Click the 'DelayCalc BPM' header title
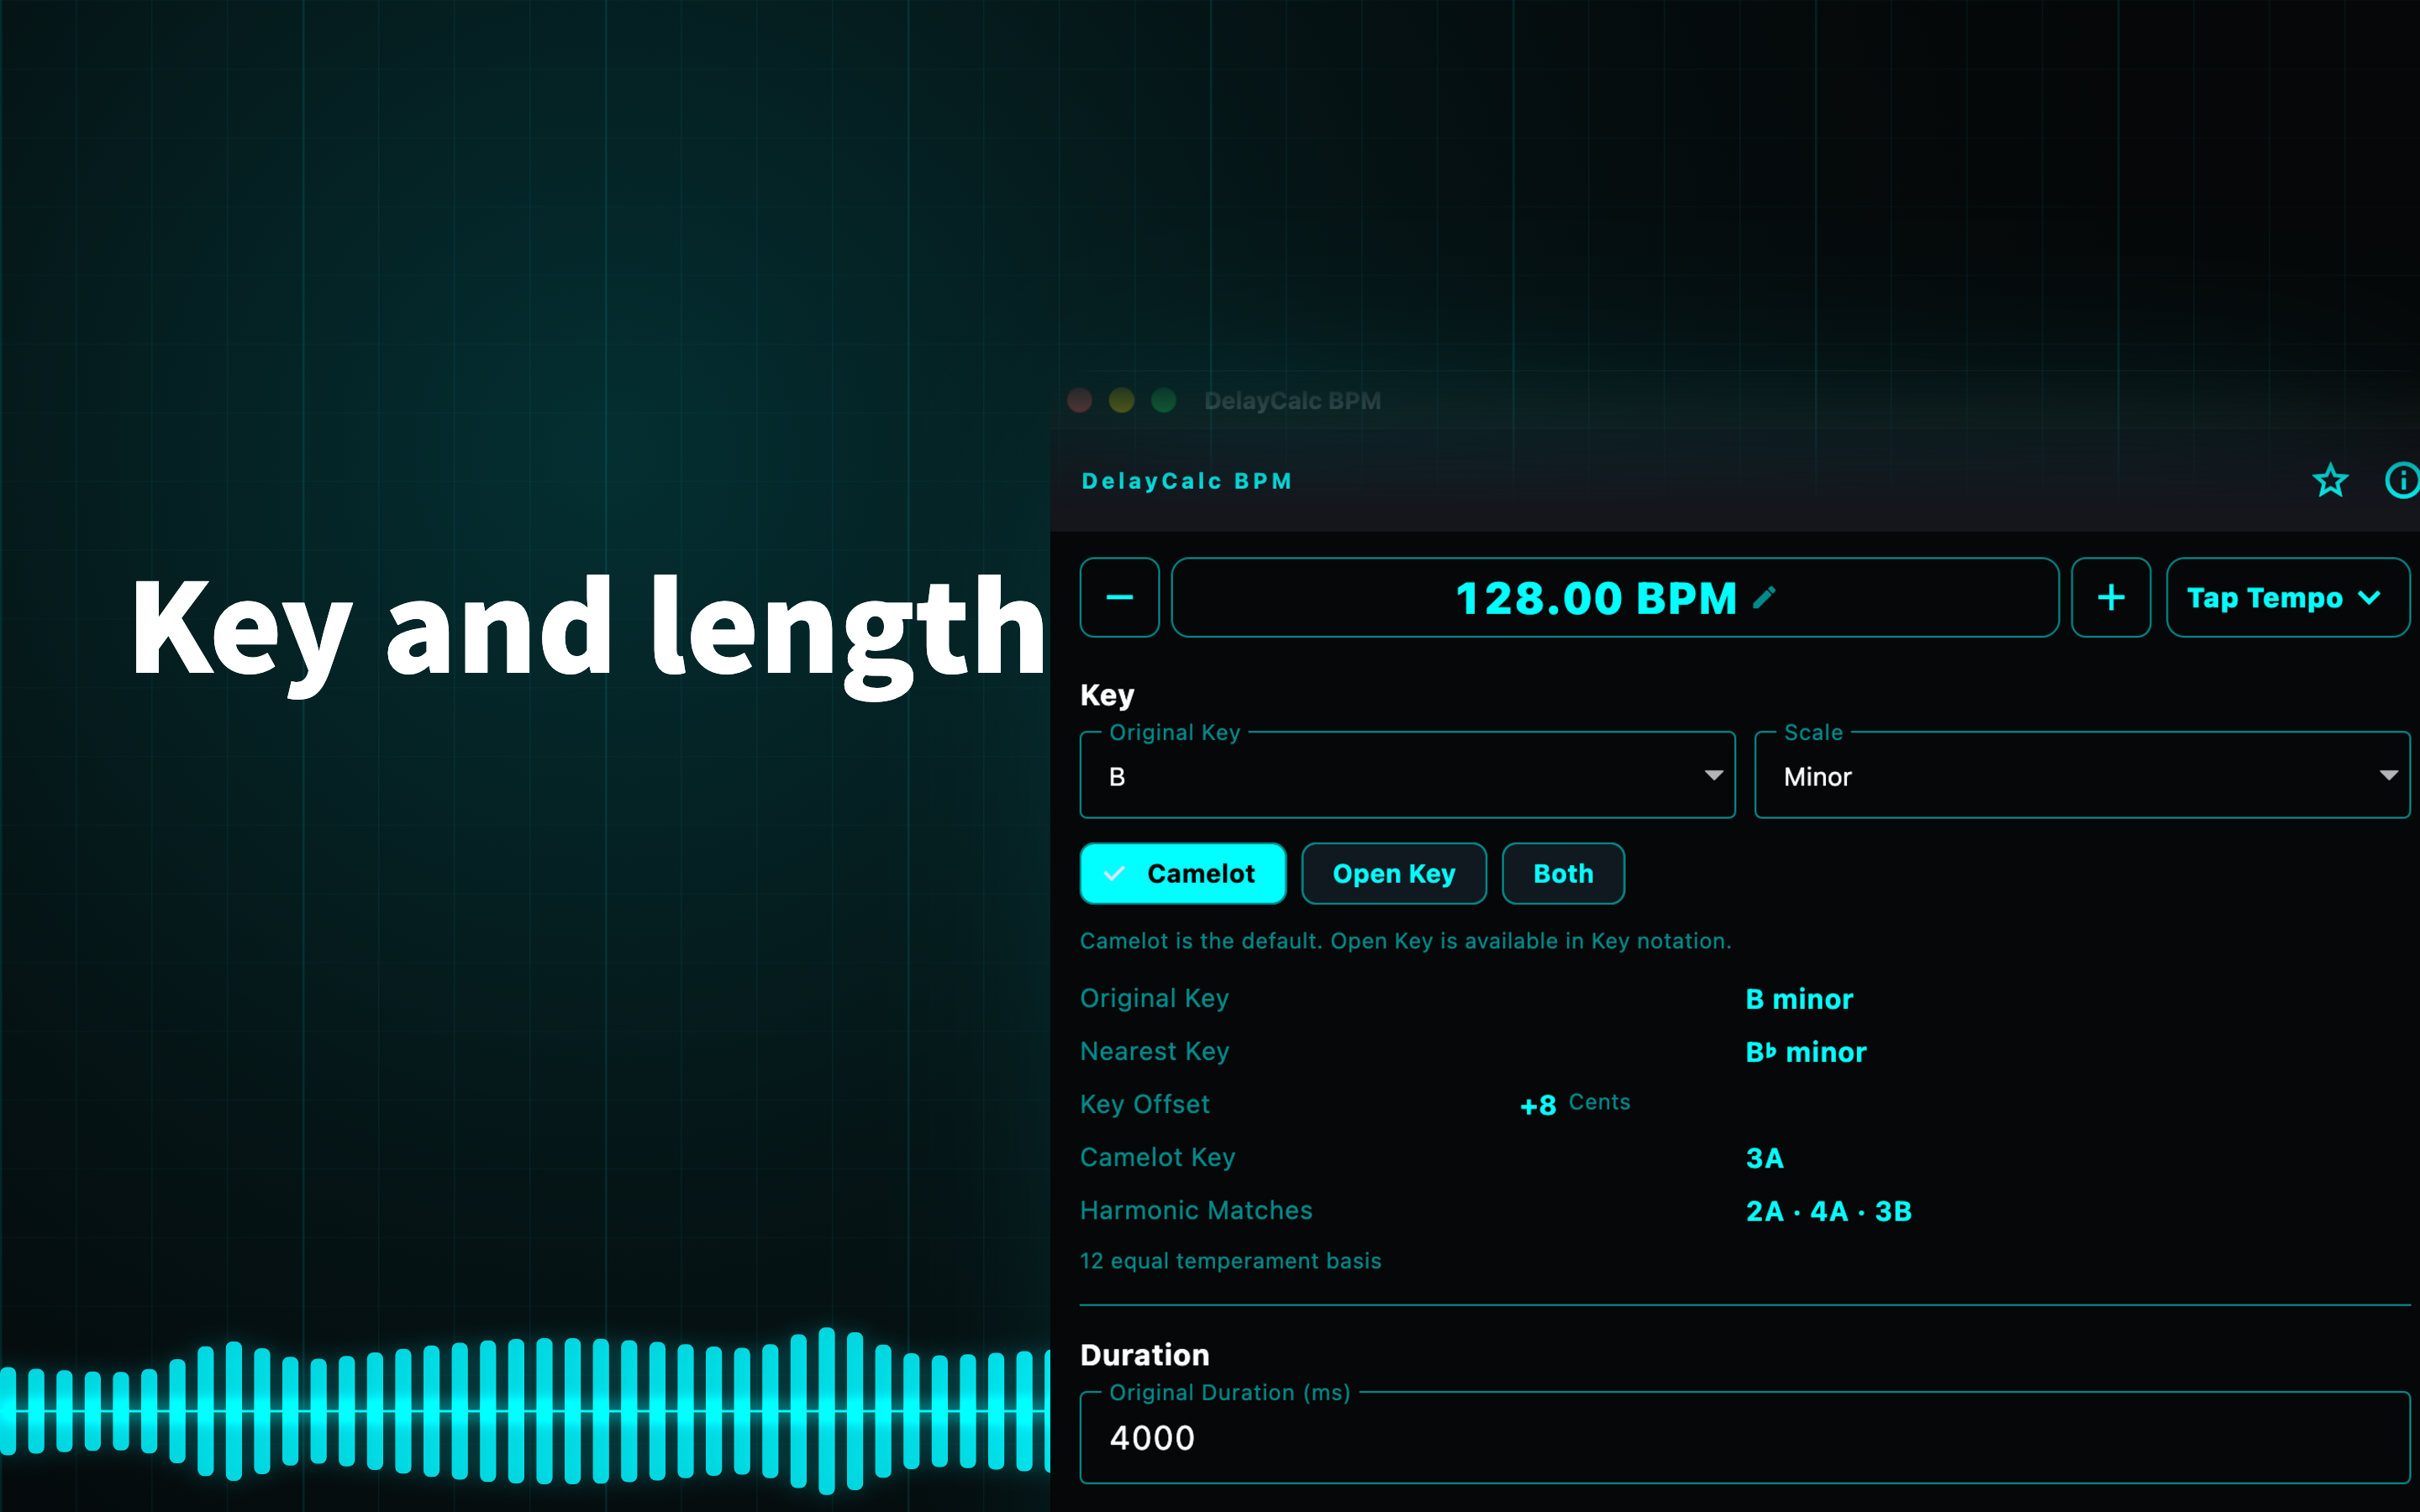 [x=1187, y=481]
